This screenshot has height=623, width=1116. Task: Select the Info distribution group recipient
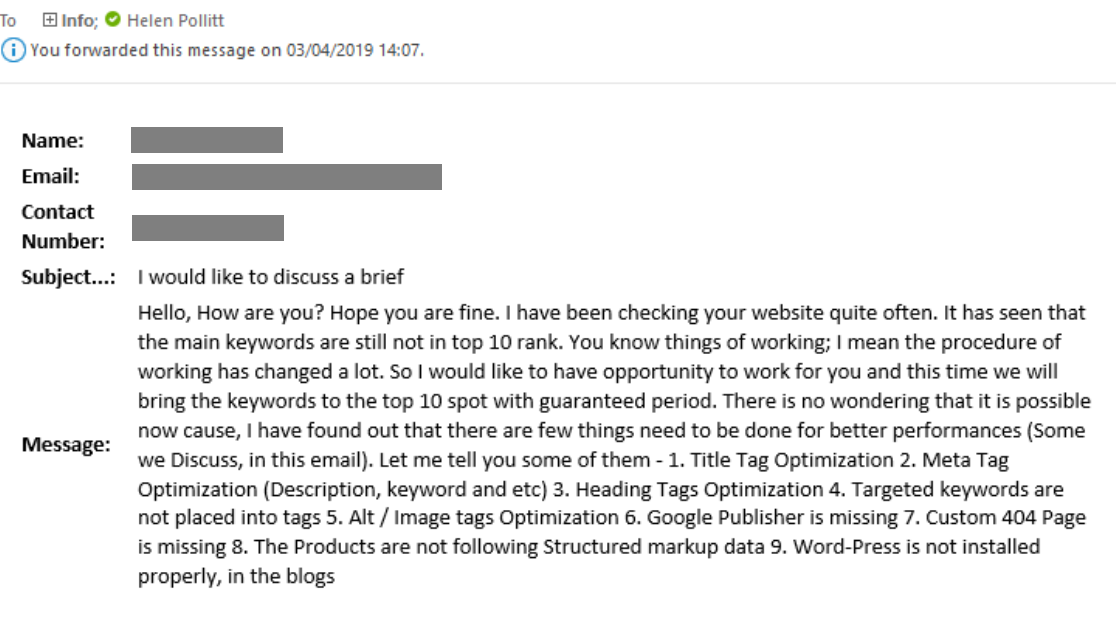point(76,18)
